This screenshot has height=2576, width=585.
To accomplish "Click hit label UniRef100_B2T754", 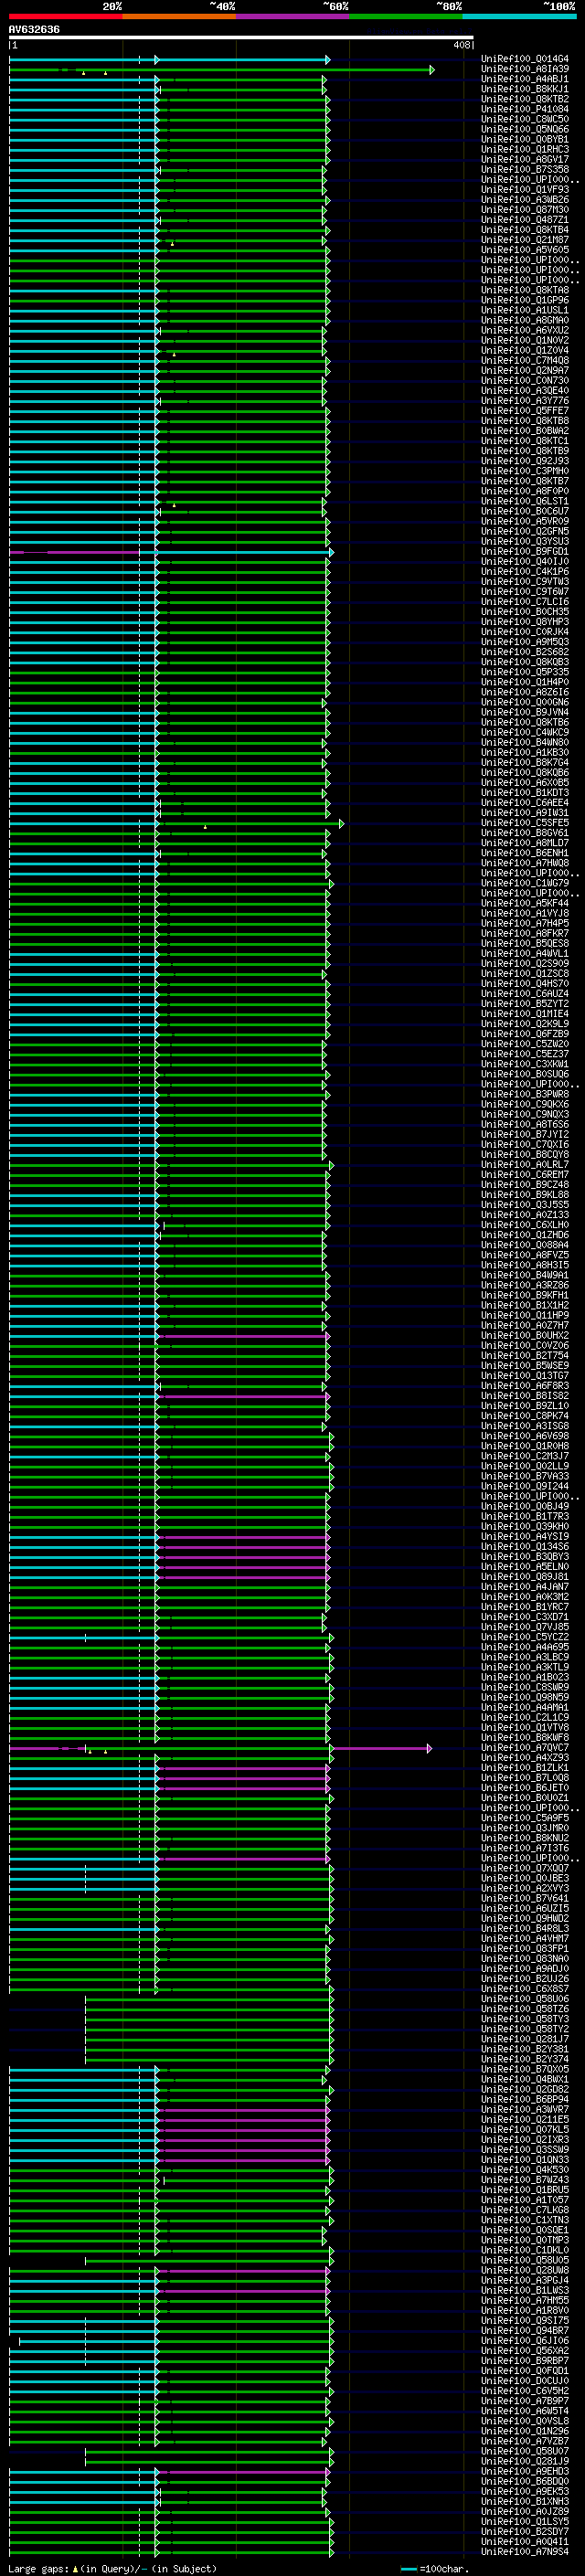I will click(524, 1355).
